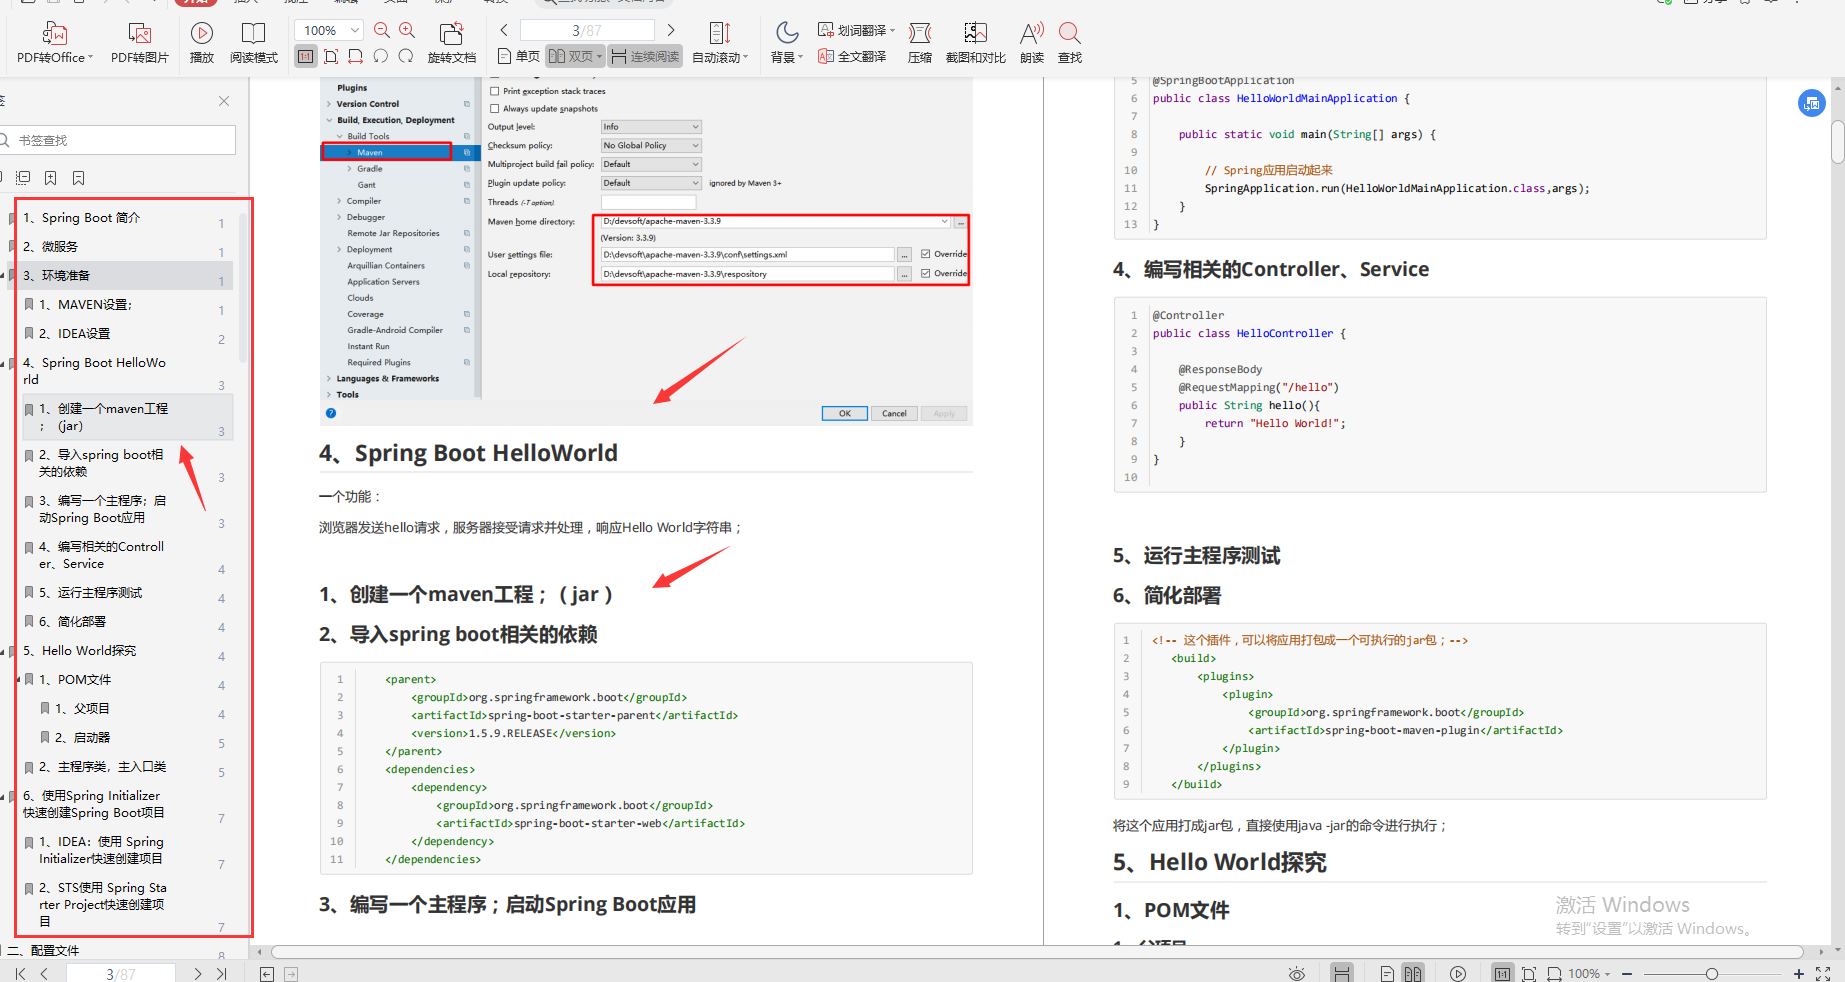Click the plus button beside zoom slider
This screenshot has width=1845, height=982.
(1799, 974)
